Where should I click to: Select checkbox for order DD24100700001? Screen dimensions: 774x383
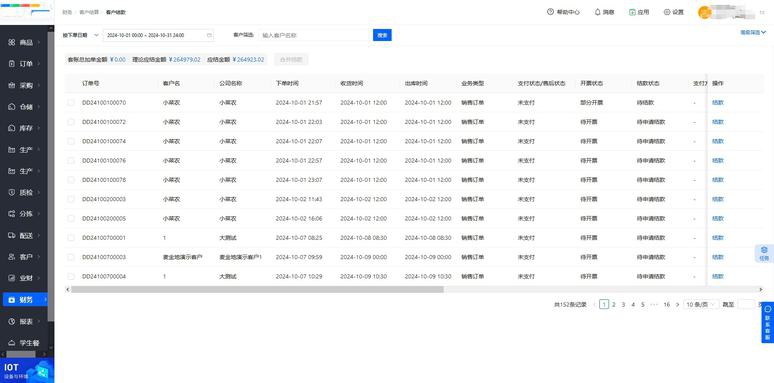pyautogui.click(x=71, y=237)
